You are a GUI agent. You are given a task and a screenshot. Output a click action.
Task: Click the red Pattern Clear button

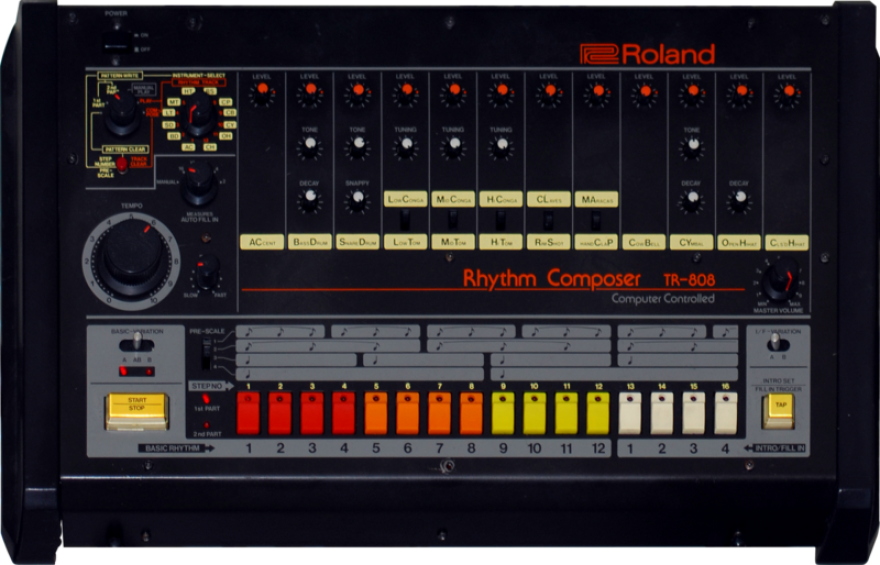pos(121,164)
